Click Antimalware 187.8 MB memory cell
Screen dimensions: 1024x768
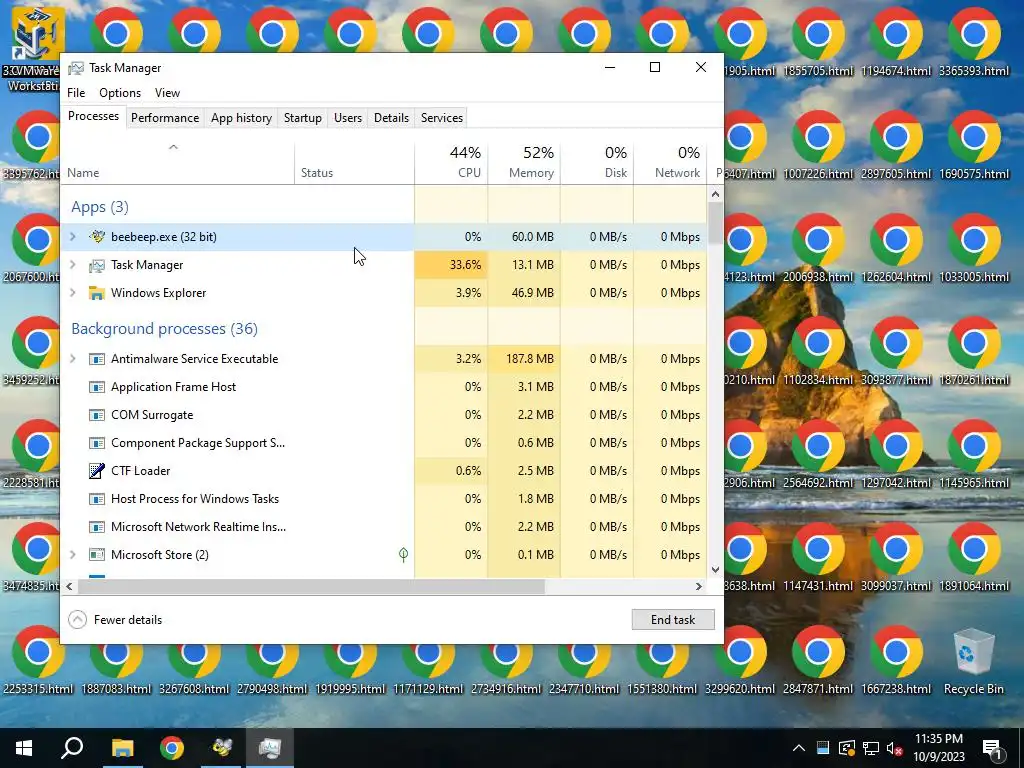coord(524,359)
